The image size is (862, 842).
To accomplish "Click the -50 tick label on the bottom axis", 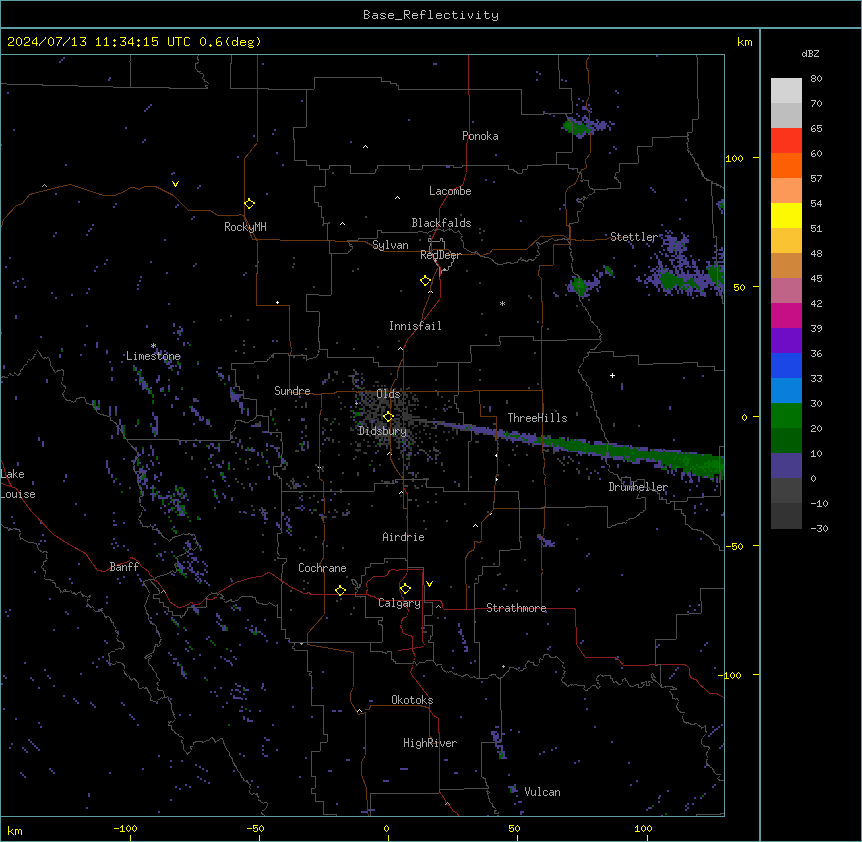I will 255,828.
